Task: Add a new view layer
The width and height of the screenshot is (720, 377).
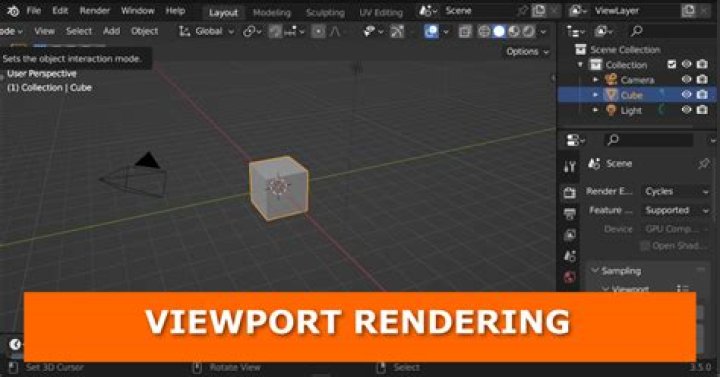Action: [x=688, y=11]
